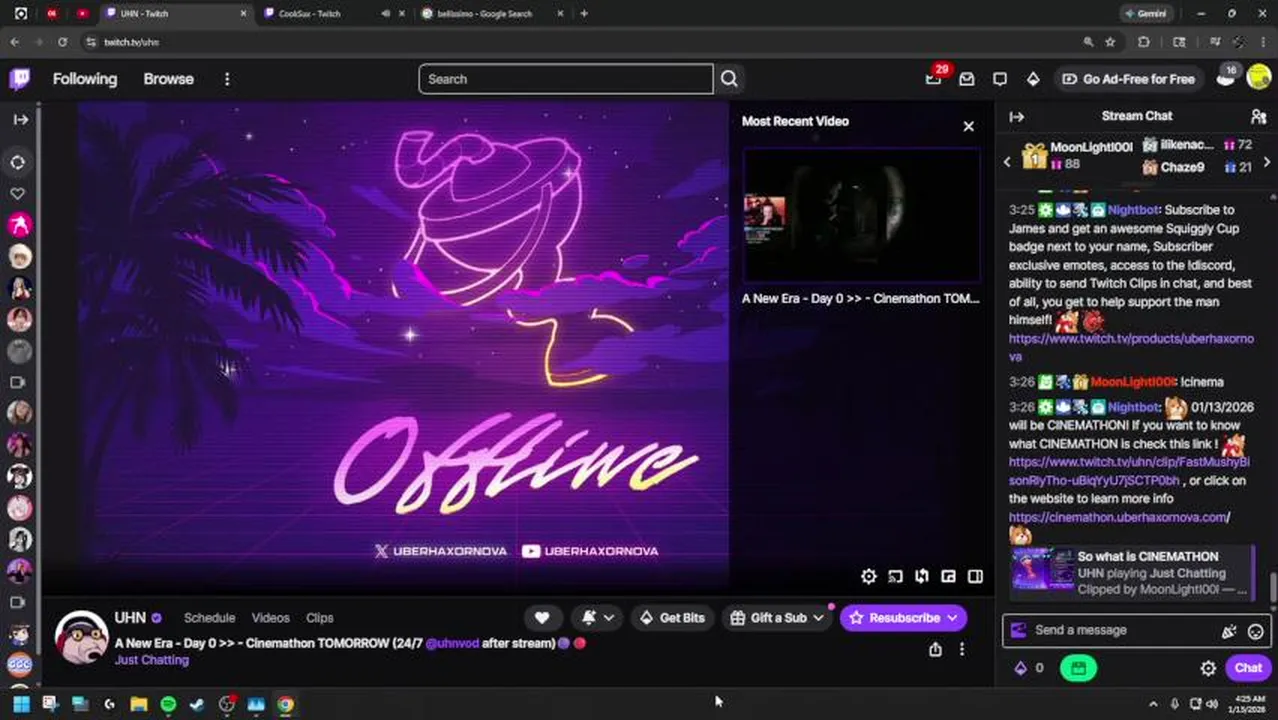Image resolution: width=1278 pixels, height=720 pixels.
Task: Open the three-dot more menu beside Browse
Action: point(227,79)
